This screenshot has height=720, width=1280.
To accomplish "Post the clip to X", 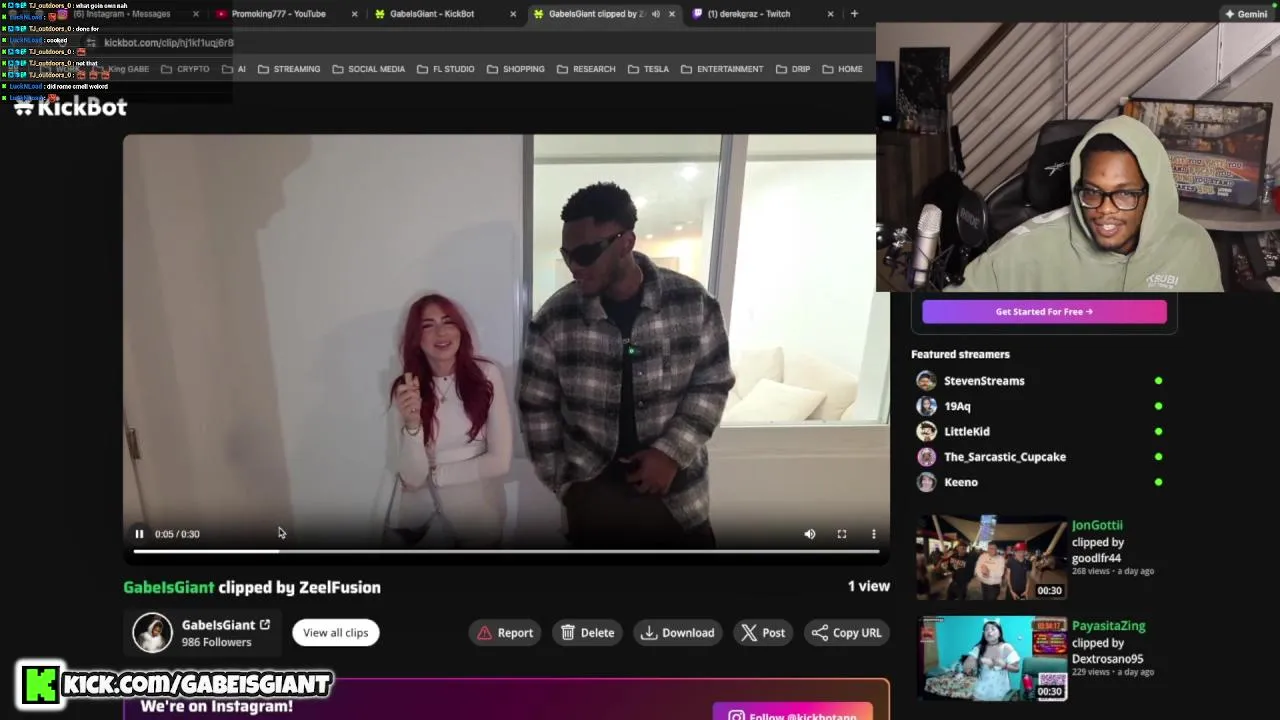I will 763,632.
